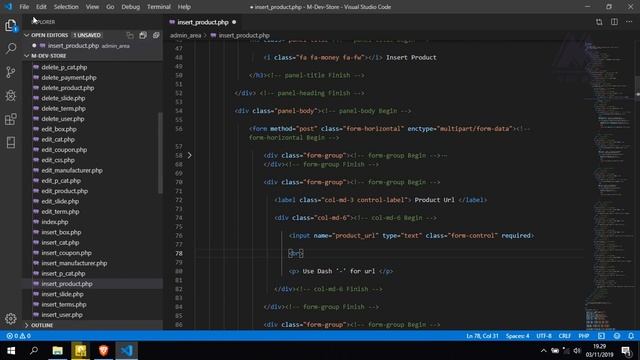Open File Explorer from taskbar

click(58, 351)
